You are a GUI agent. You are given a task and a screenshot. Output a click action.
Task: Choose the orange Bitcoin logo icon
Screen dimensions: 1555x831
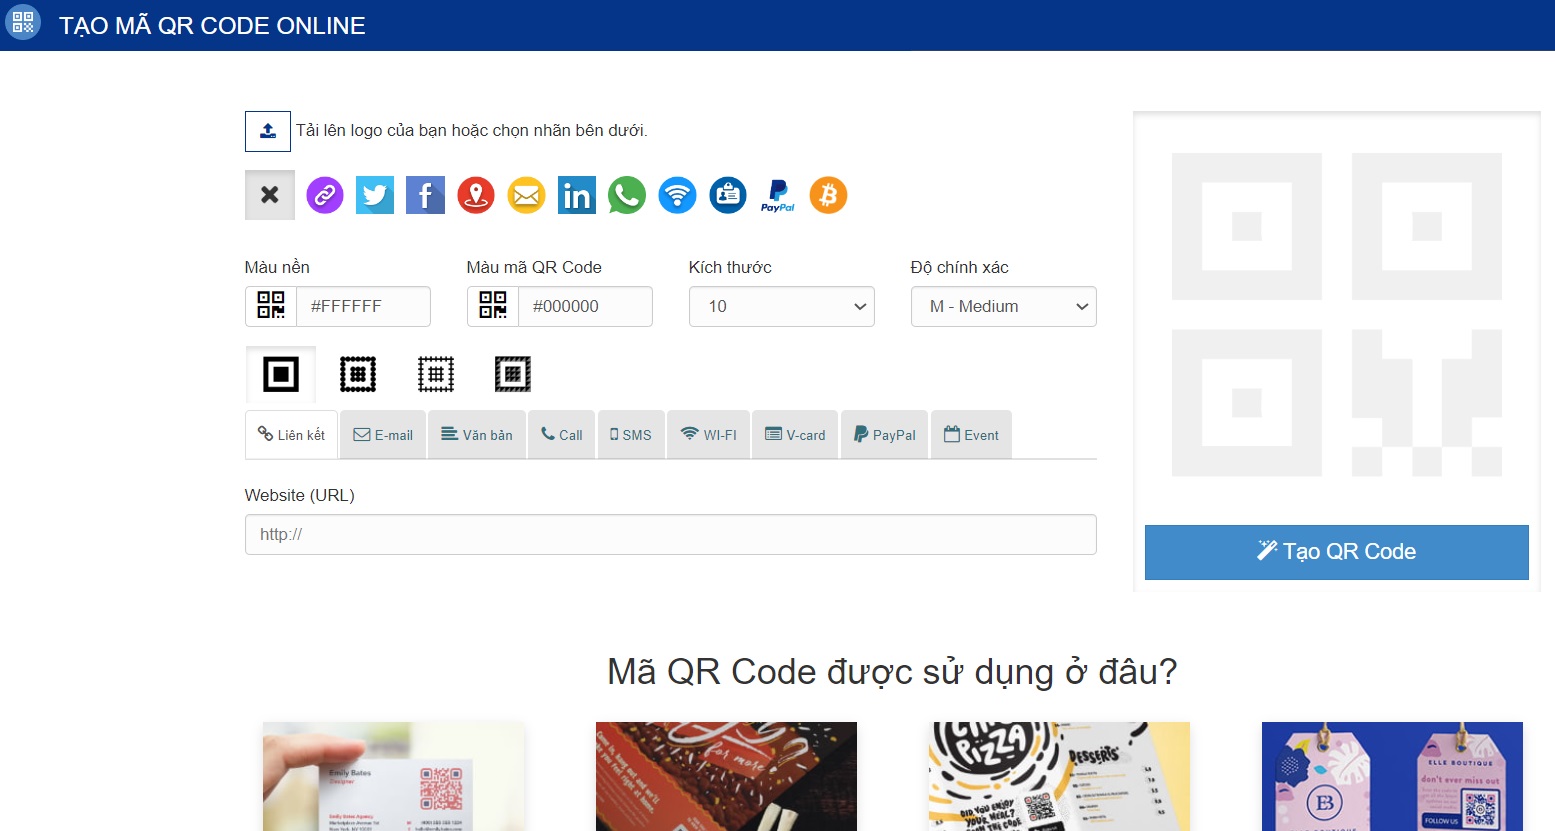coord(828,195)
